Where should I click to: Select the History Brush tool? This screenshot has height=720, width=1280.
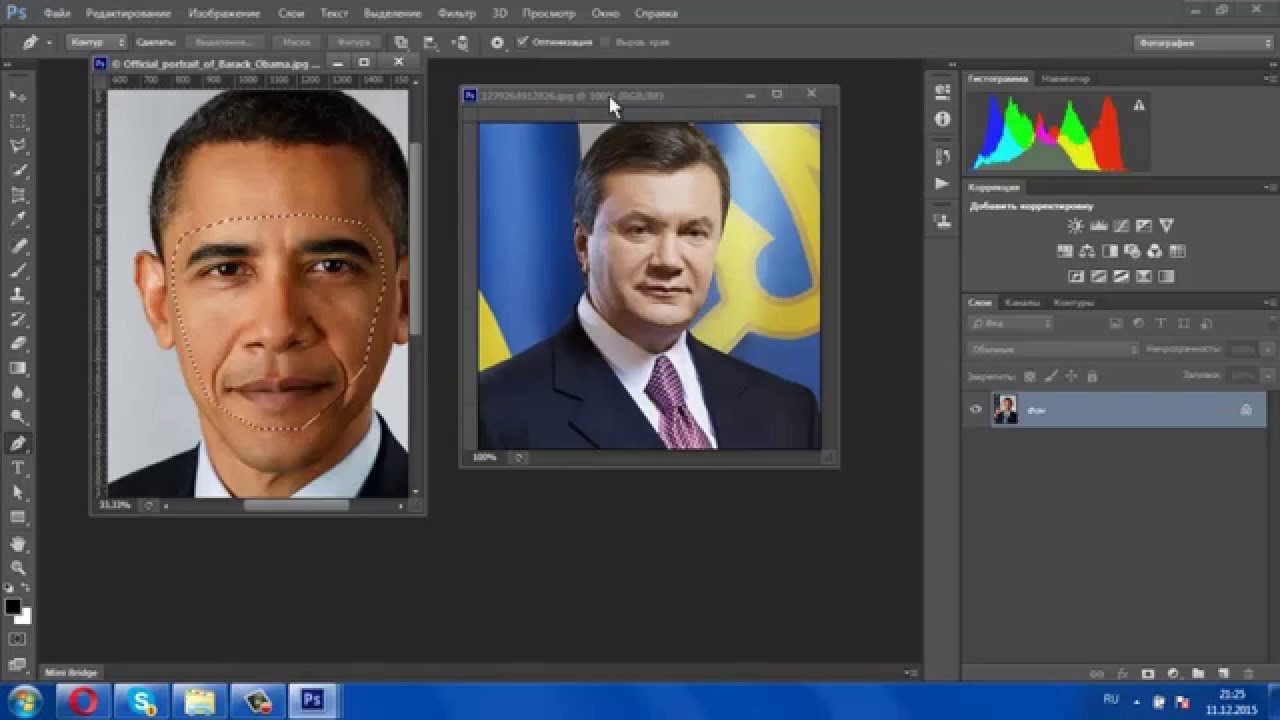pyautogui.click(x=18, y=319)
